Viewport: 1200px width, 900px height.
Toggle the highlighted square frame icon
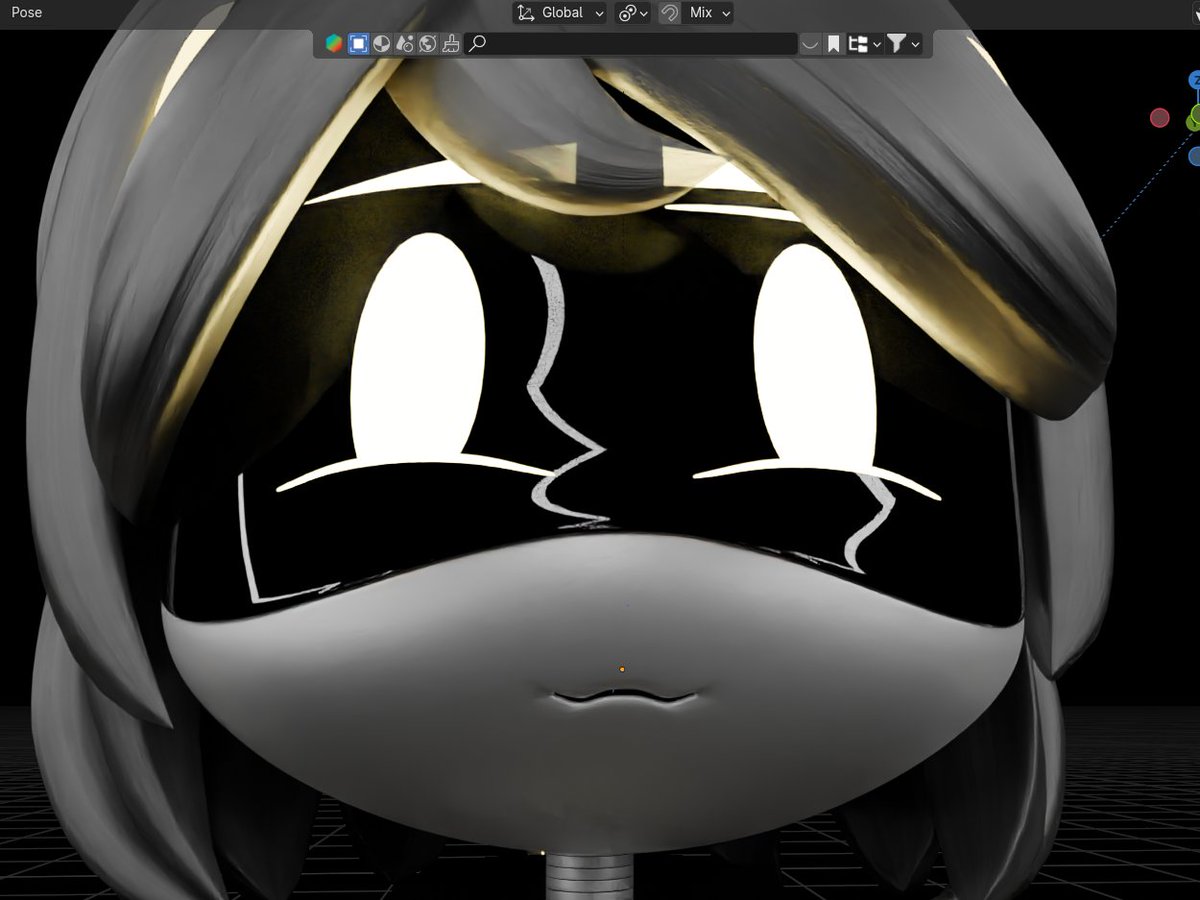tap(358, 43)
